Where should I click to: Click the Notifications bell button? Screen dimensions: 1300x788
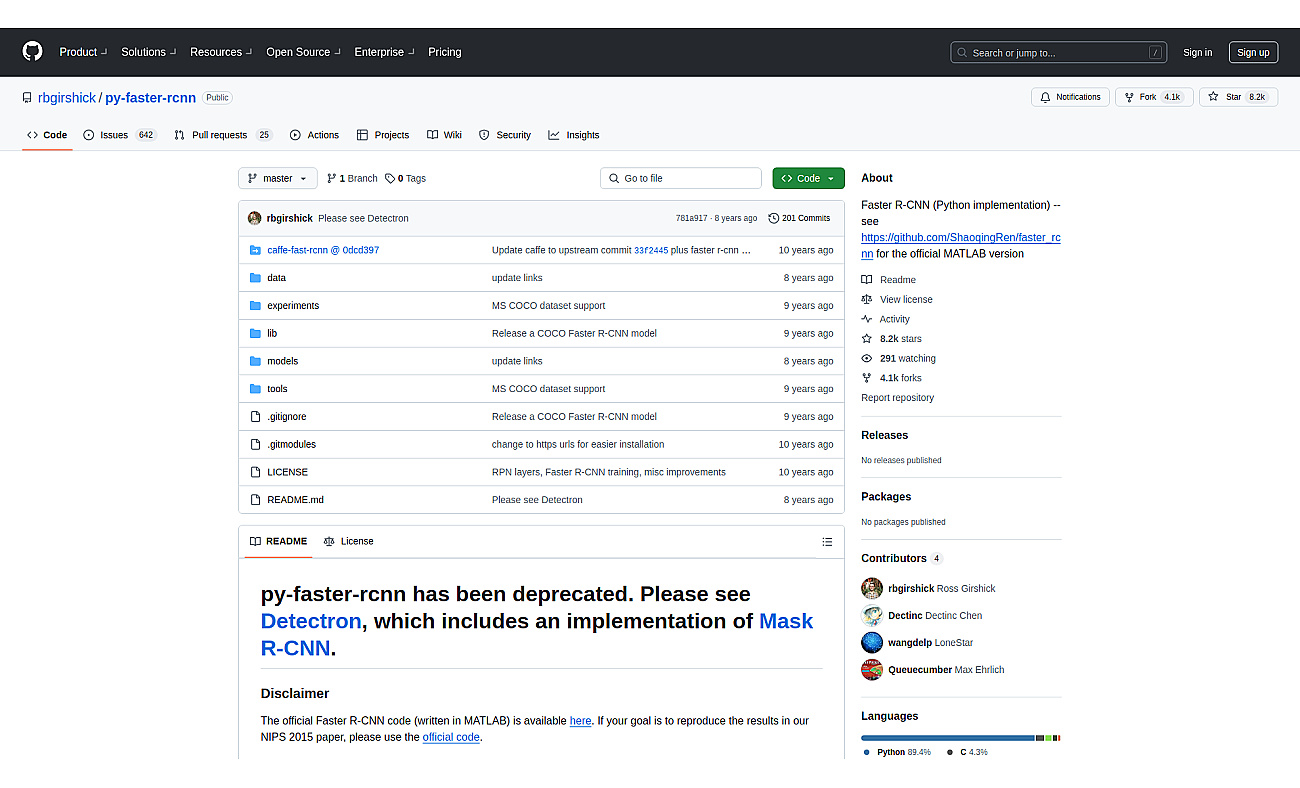click(x=1070, y=97)
